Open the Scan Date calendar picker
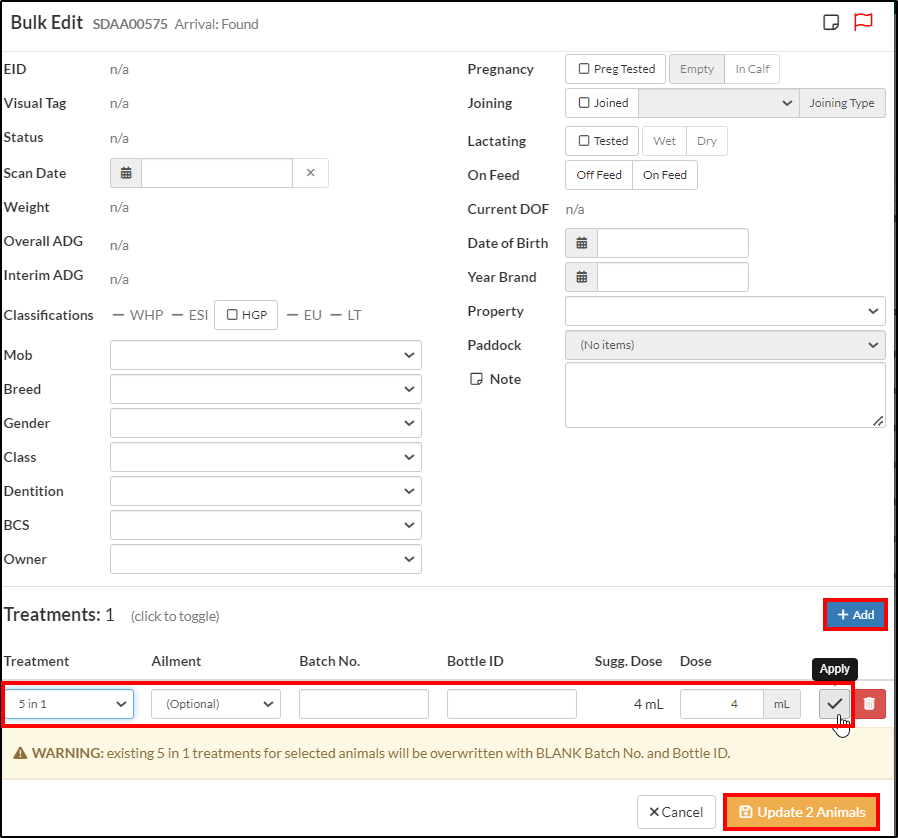This screenshot has height=838, width=898. (124, 172)
